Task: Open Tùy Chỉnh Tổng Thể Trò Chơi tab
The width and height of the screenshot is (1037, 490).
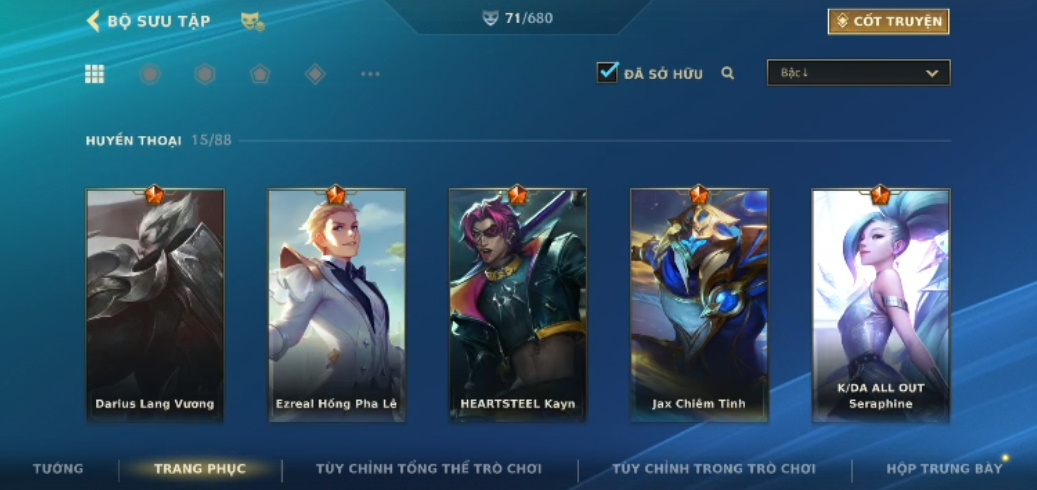Action: click(x=429, y=469)
